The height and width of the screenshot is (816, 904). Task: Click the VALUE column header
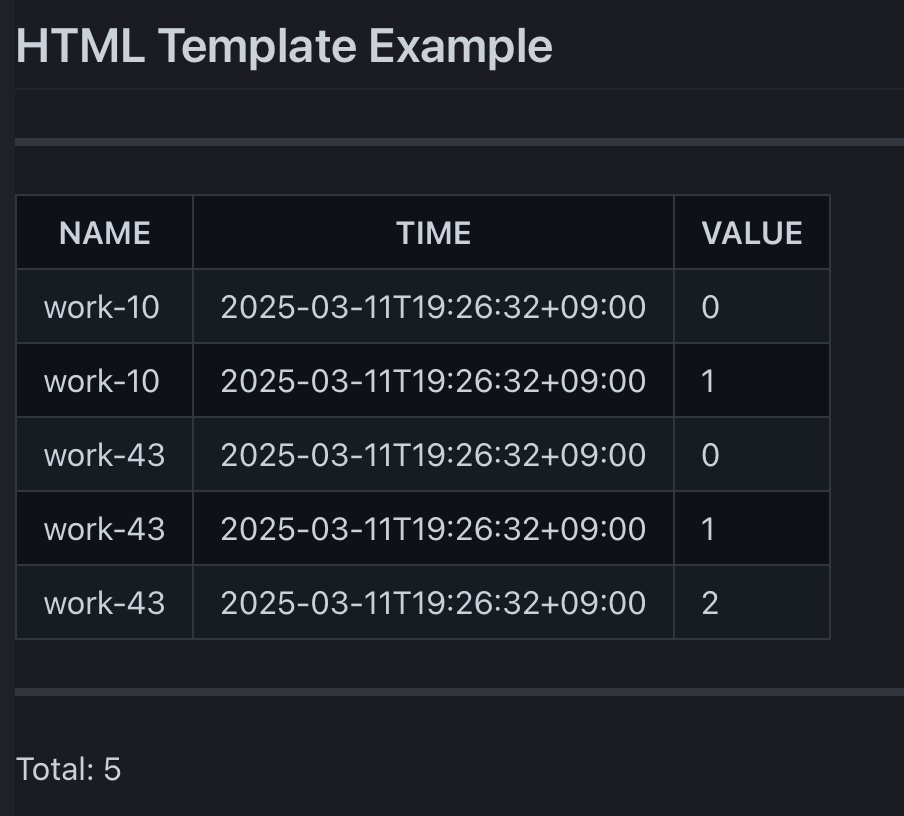(752, 233)
